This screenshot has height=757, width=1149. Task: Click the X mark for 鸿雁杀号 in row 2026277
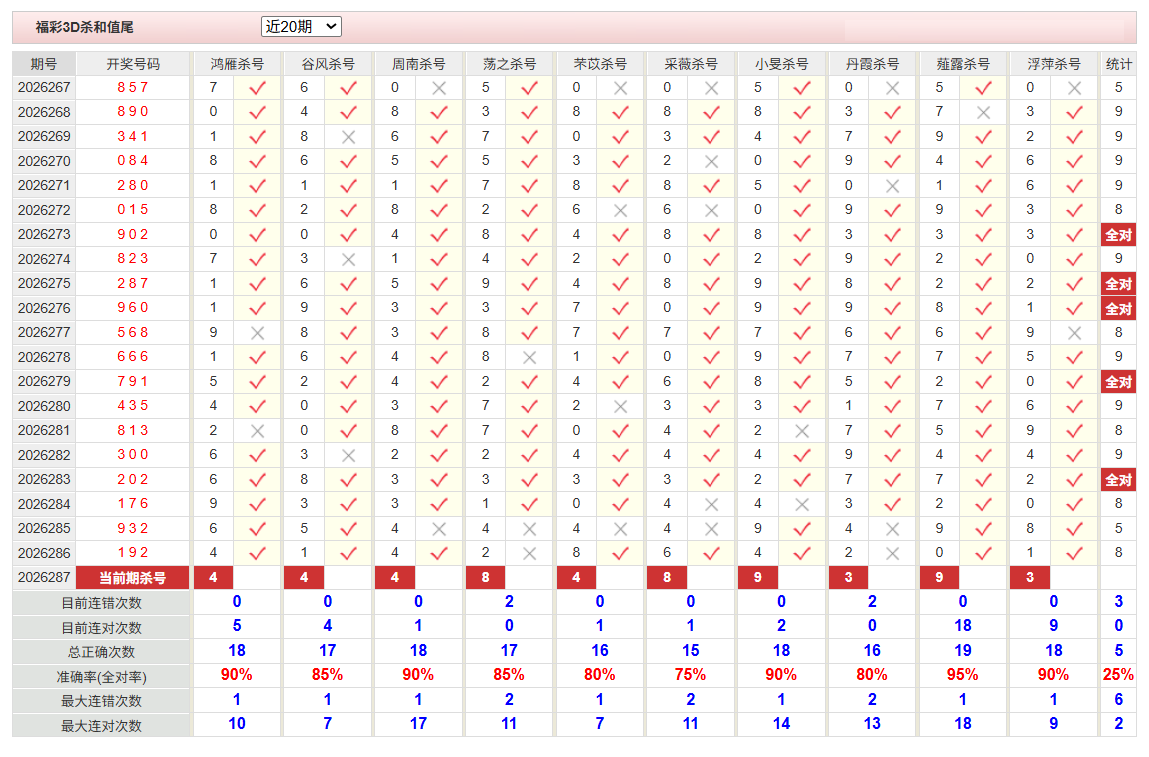(257, 333)
